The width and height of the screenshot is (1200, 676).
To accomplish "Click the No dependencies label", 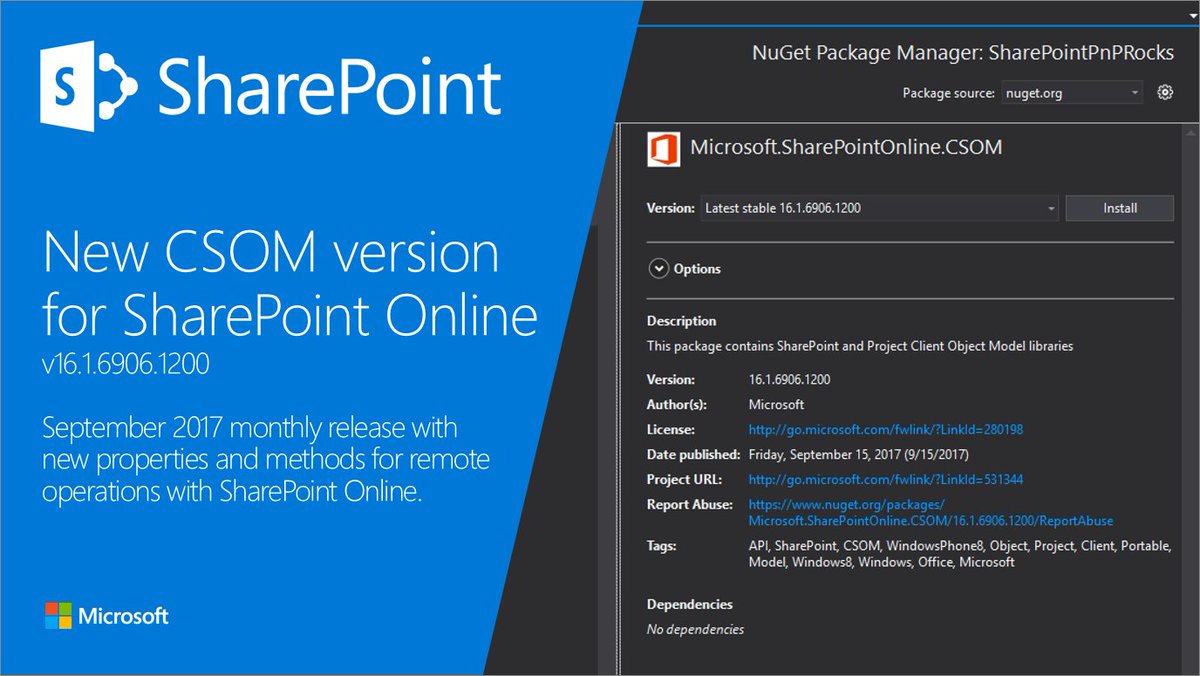I will point(696,629).
